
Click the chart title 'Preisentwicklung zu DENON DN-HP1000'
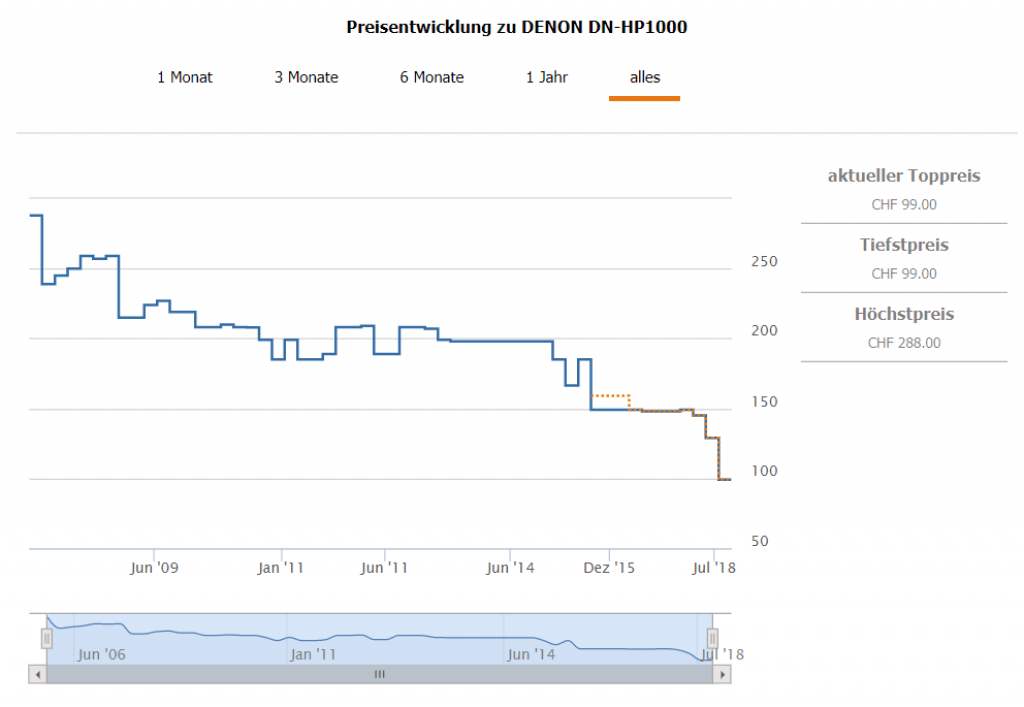(516, 27)
